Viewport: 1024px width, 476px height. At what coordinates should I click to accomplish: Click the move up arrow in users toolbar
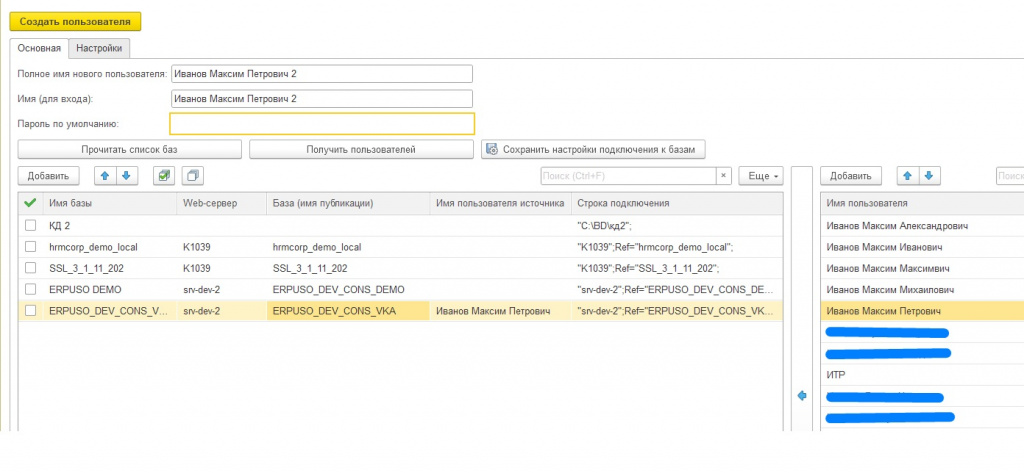[908, 176]
